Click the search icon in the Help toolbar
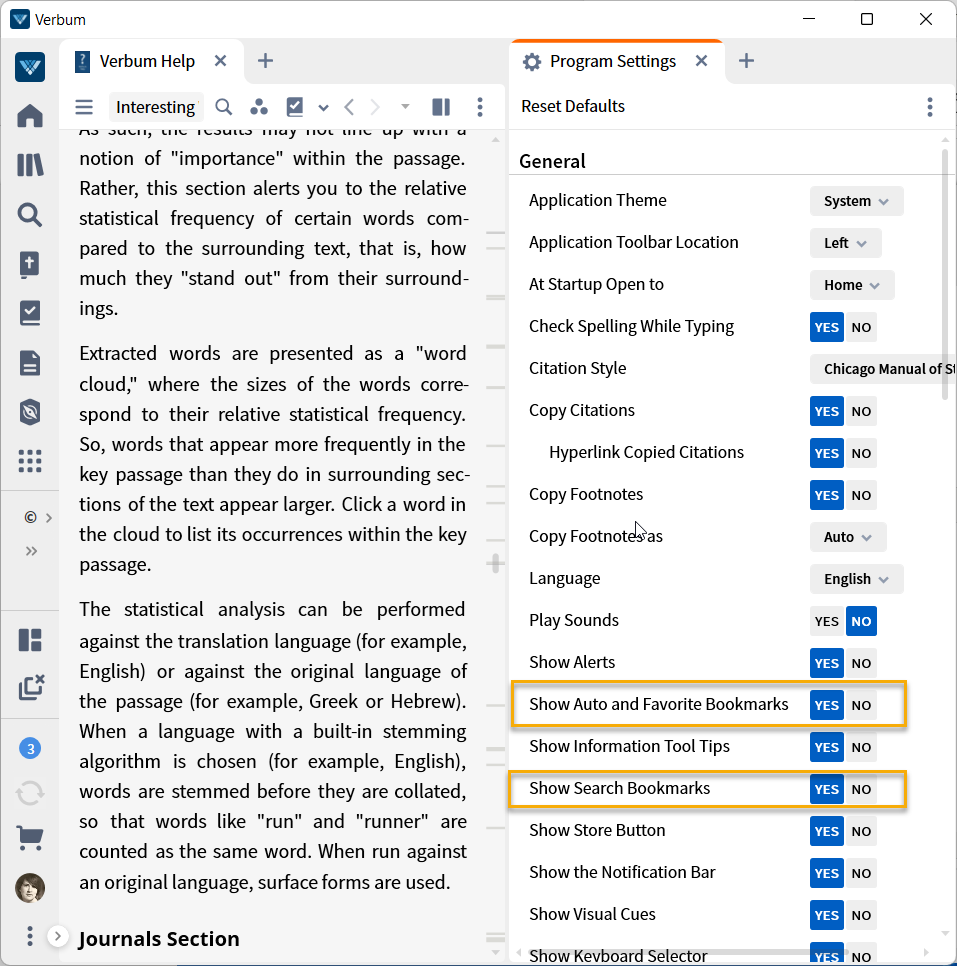This screenshot has width=957, height=966. [224, 107]
